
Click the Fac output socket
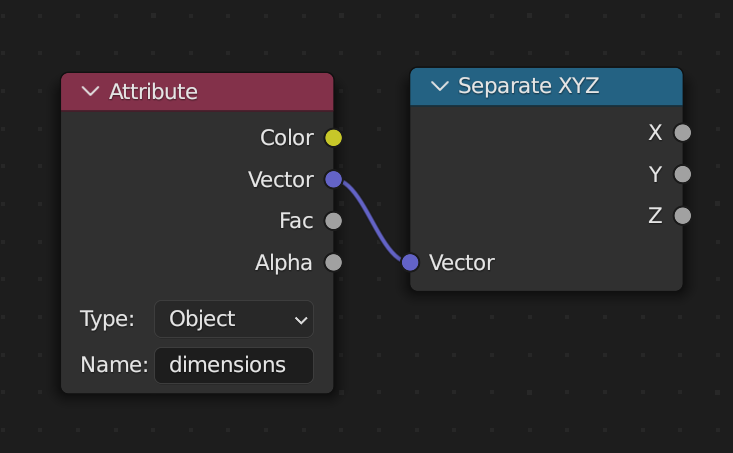tap(333, 221)
